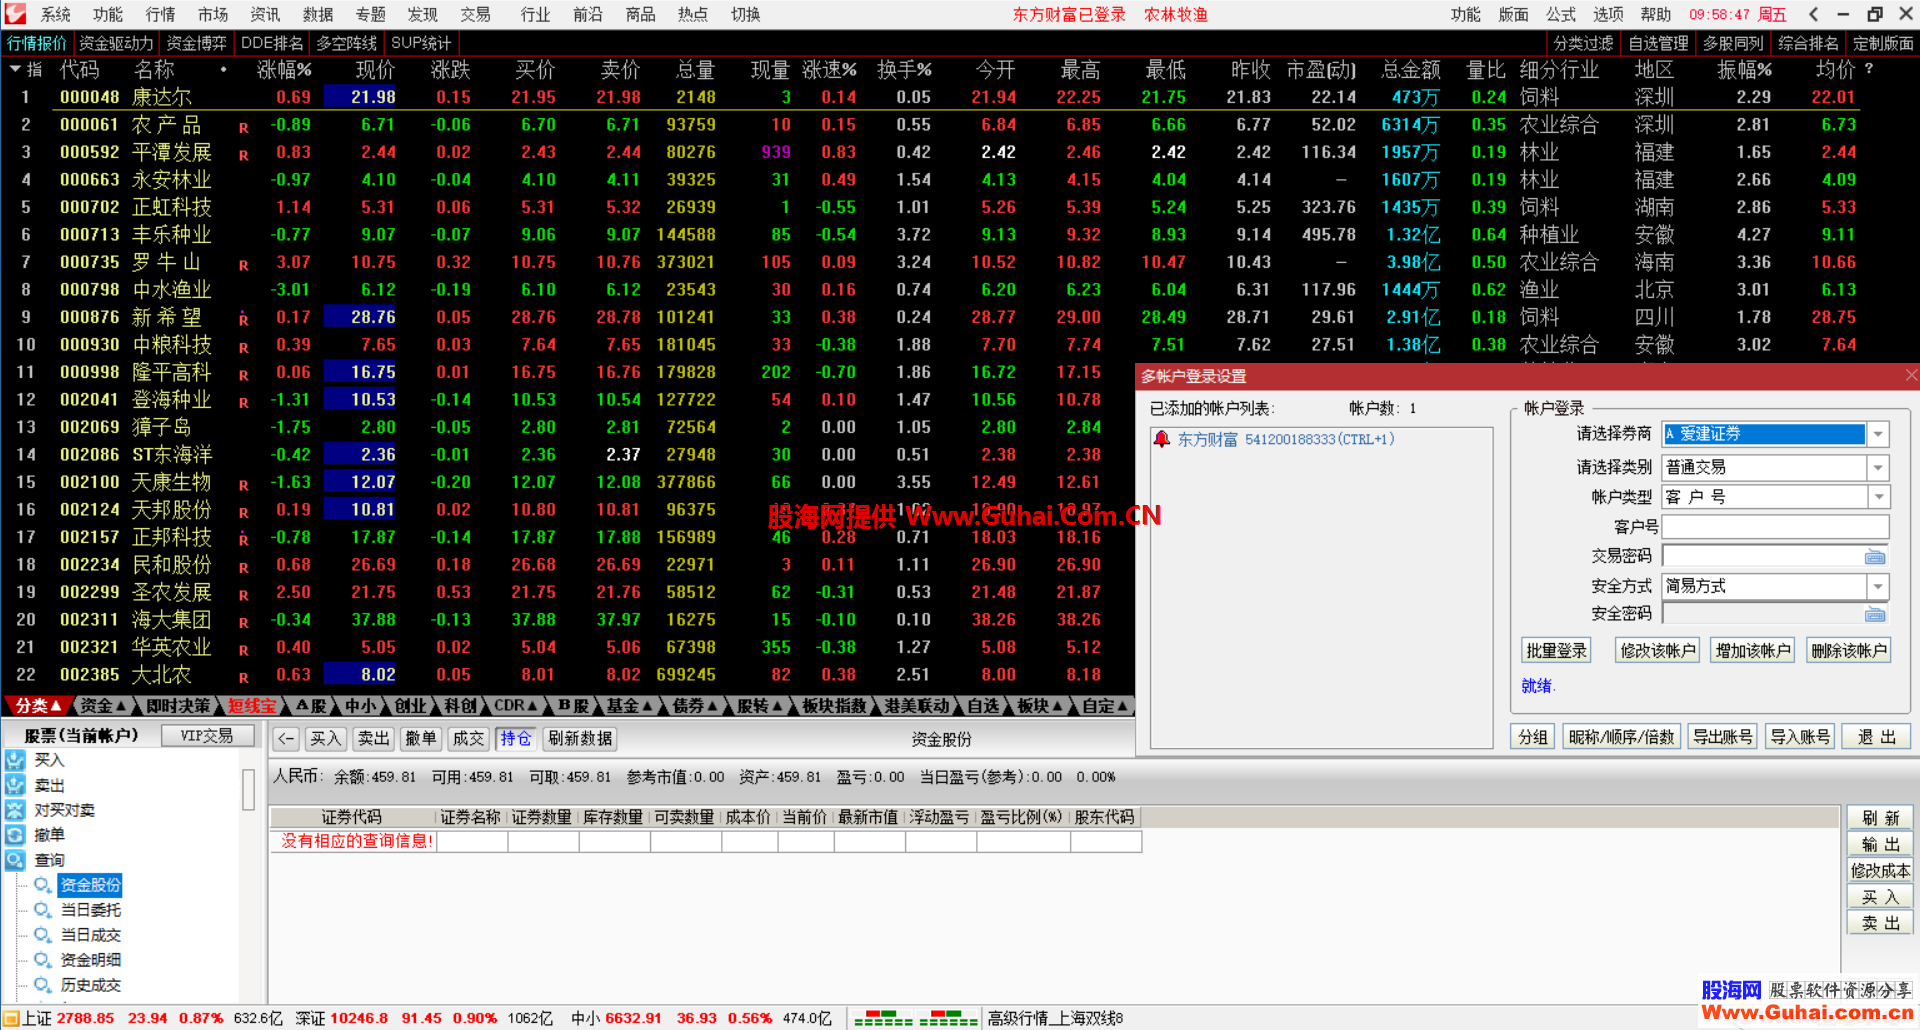Open the 请选择券商 broker dropdown
The width and height of the screenshot is (1920, 1030).
tap(1879, 434)
